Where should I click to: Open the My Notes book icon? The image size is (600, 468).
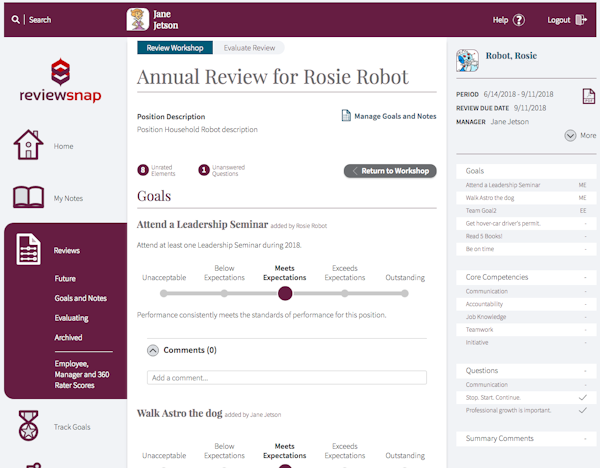pyautogui.click(x=28, y=197)
